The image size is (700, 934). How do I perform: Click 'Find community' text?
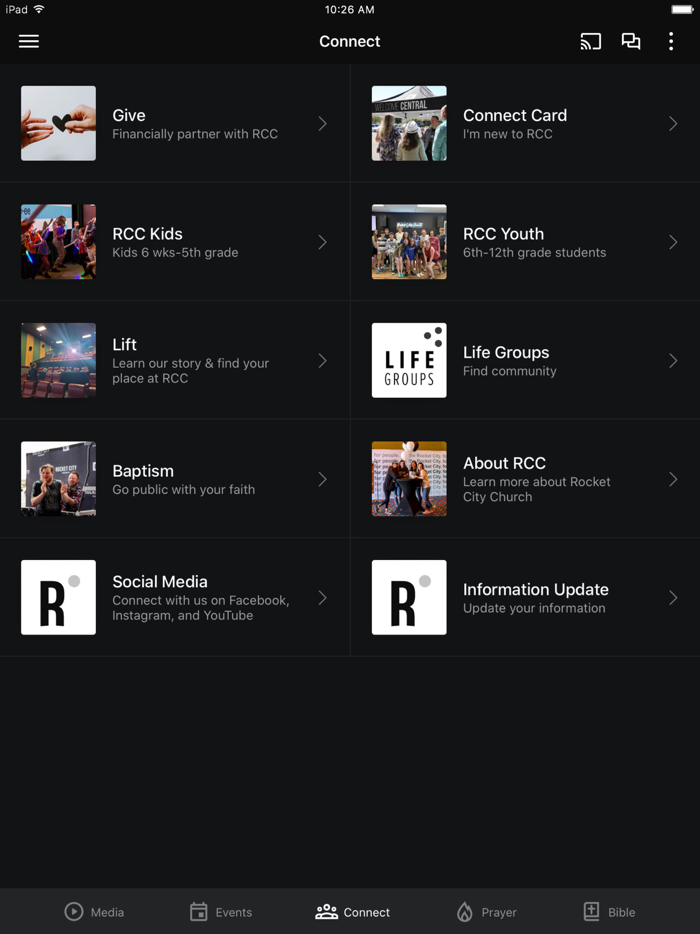(x=509, y=371)
